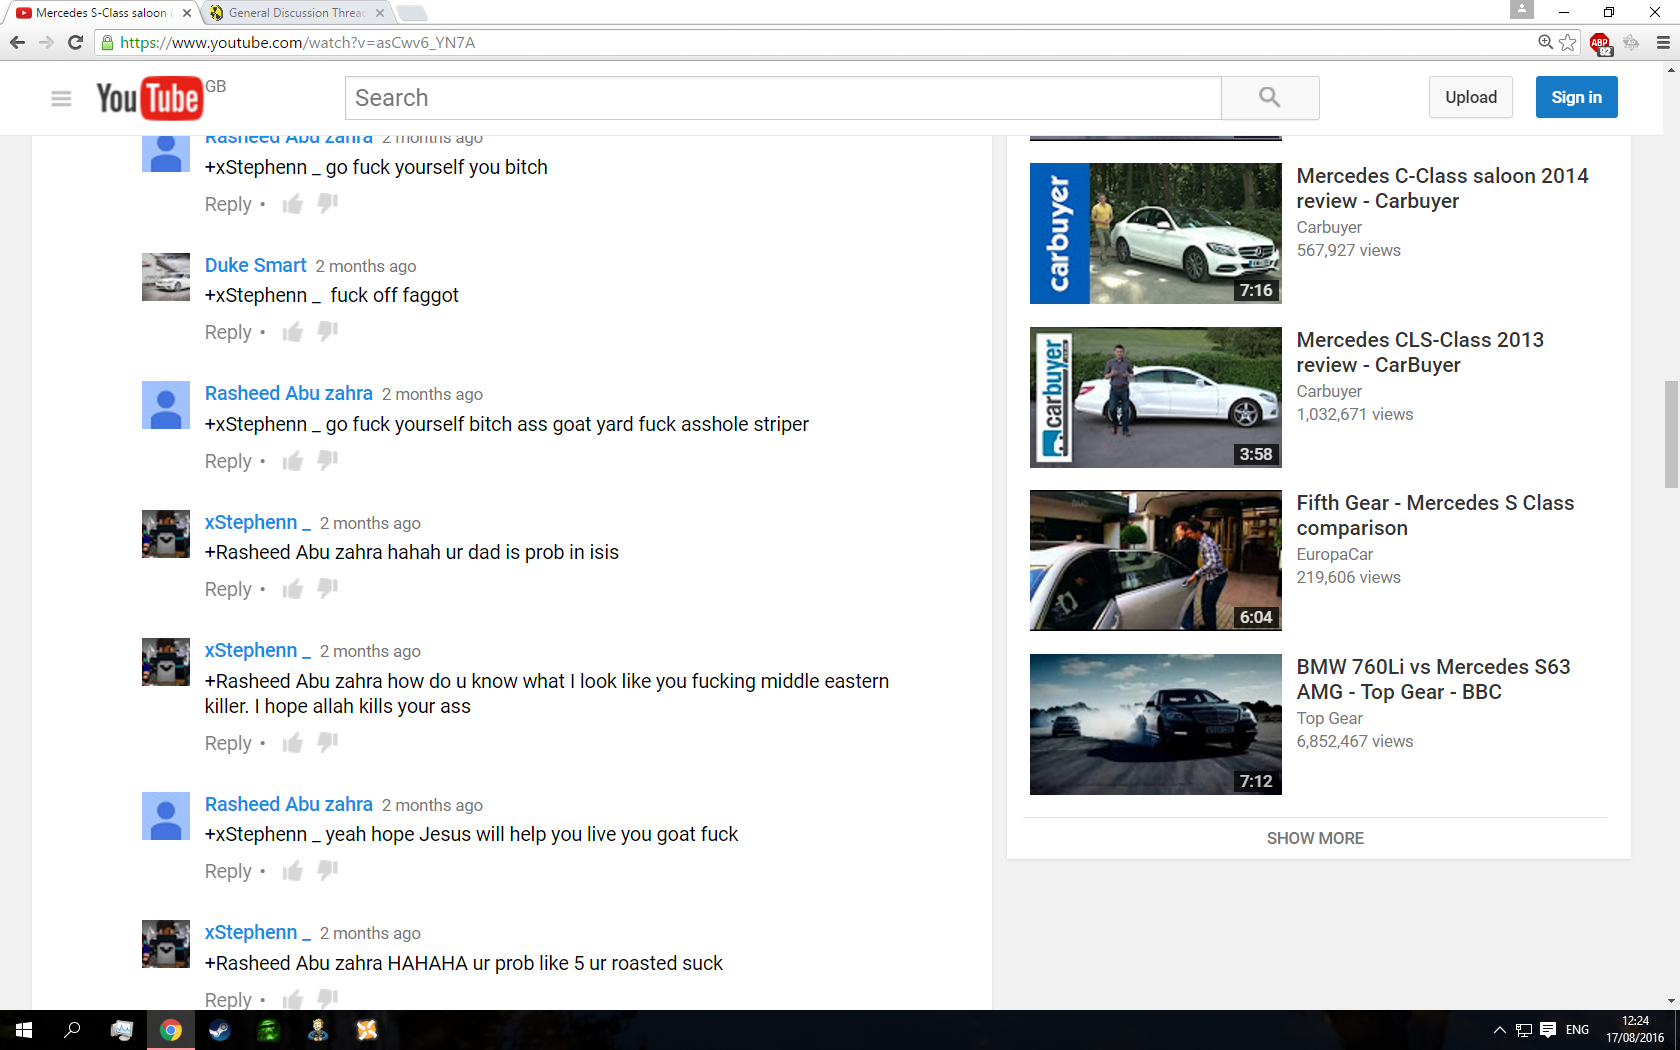
Task: Click the address bar URL
Action: (298, 42)
